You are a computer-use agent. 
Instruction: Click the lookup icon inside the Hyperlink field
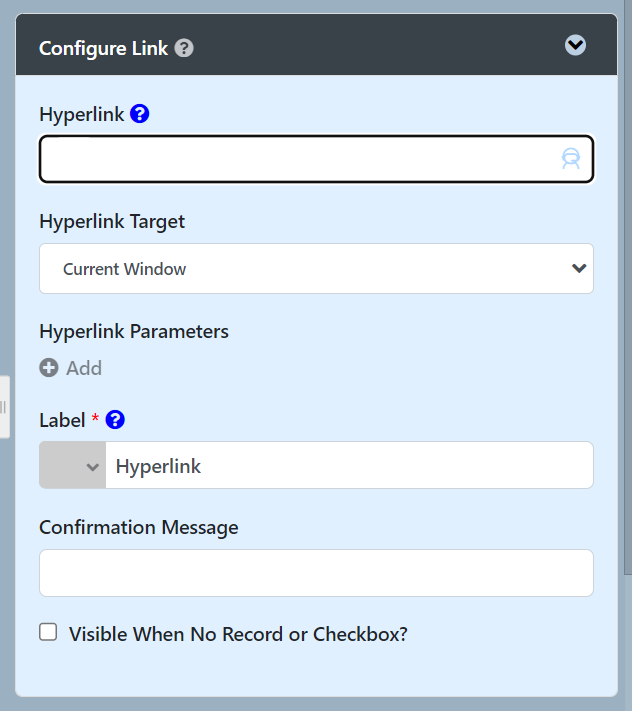570,159
